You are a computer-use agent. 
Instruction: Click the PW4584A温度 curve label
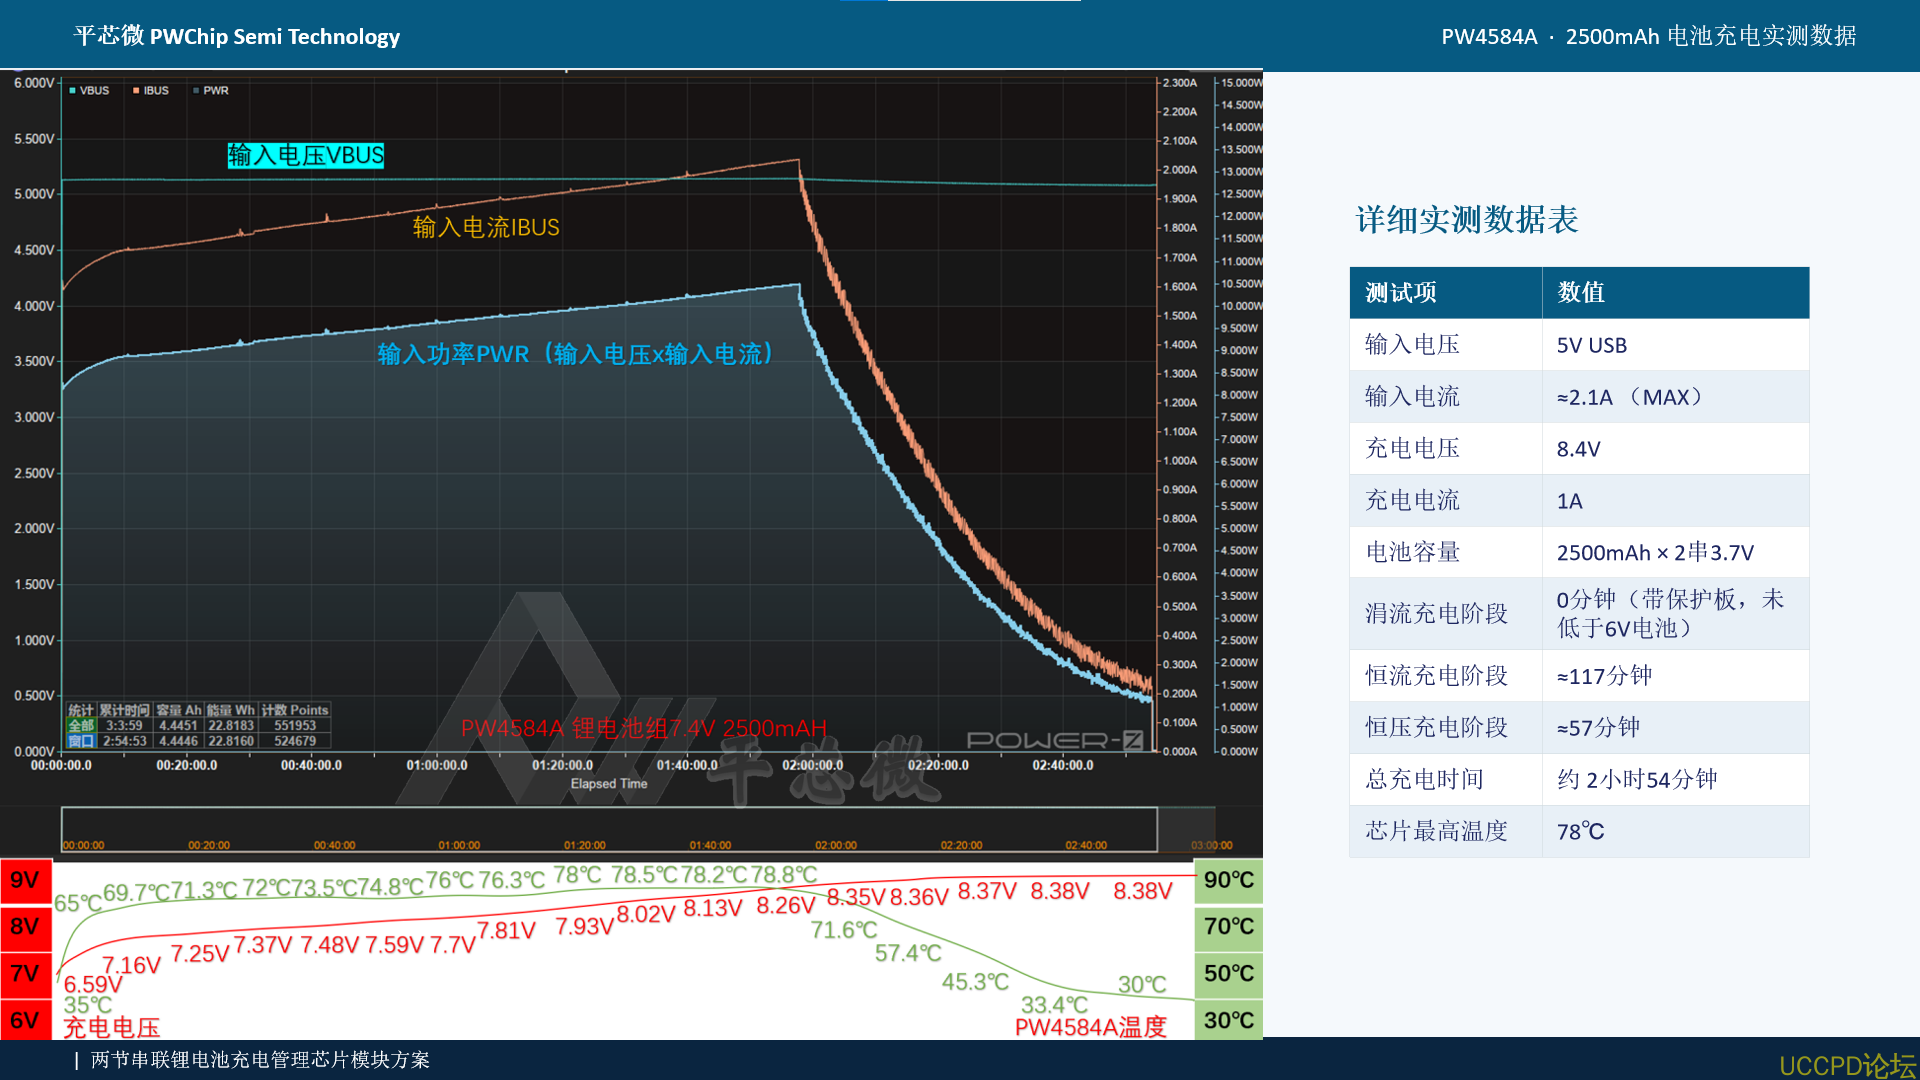1090,1027
